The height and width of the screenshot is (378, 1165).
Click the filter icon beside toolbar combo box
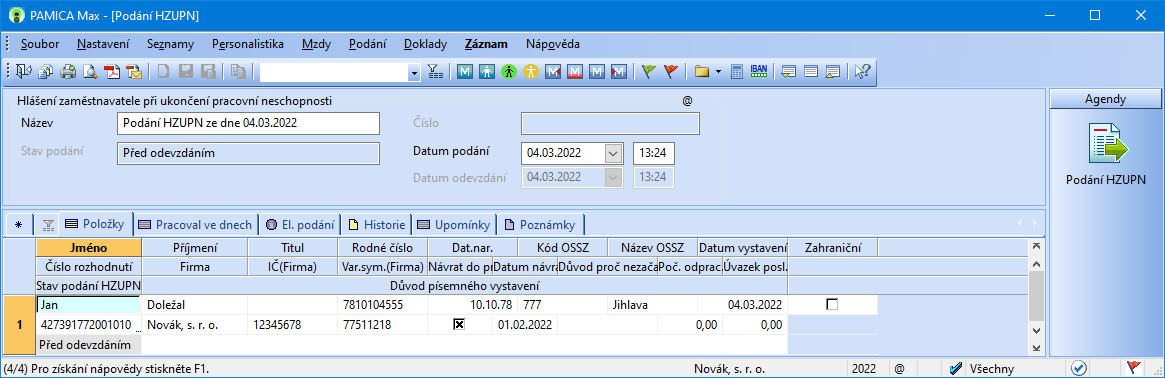[435, 71]
